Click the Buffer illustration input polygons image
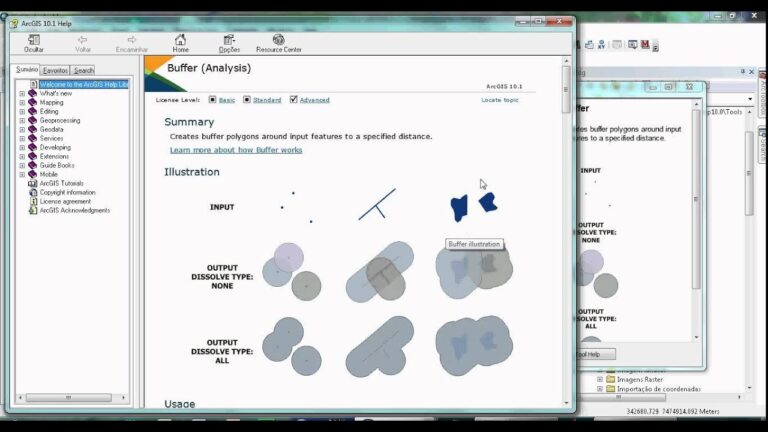The image size is (768, 432). (474, 207)
